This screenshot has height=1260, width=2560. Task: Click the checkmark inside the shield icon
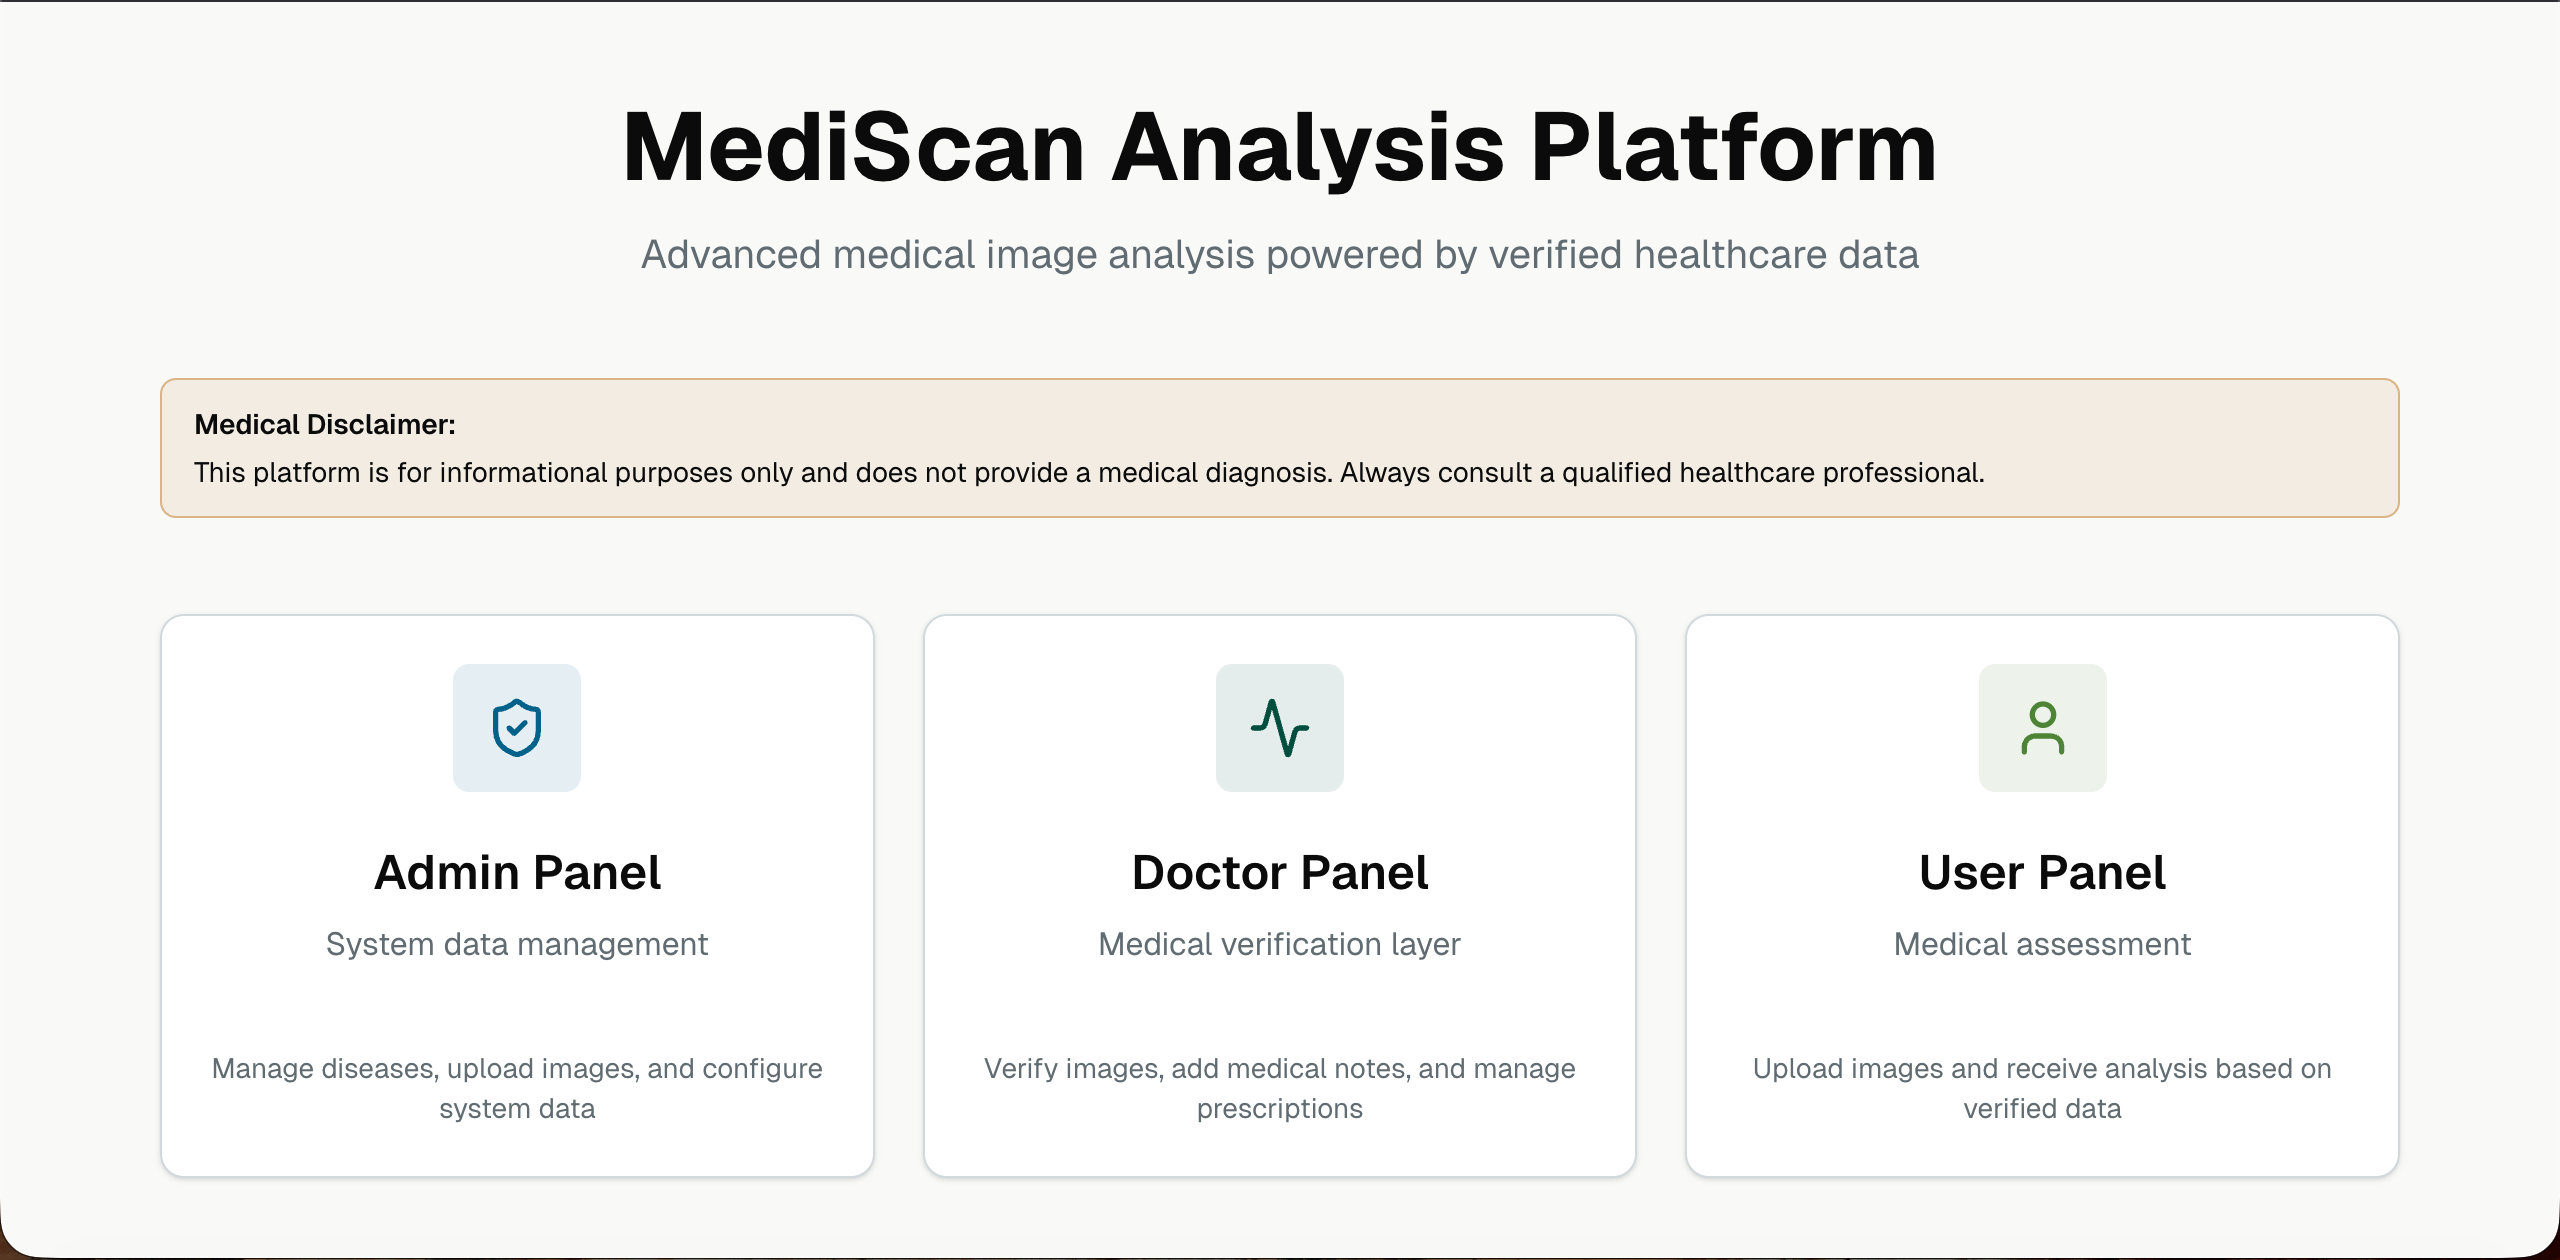tap(516, 730)
